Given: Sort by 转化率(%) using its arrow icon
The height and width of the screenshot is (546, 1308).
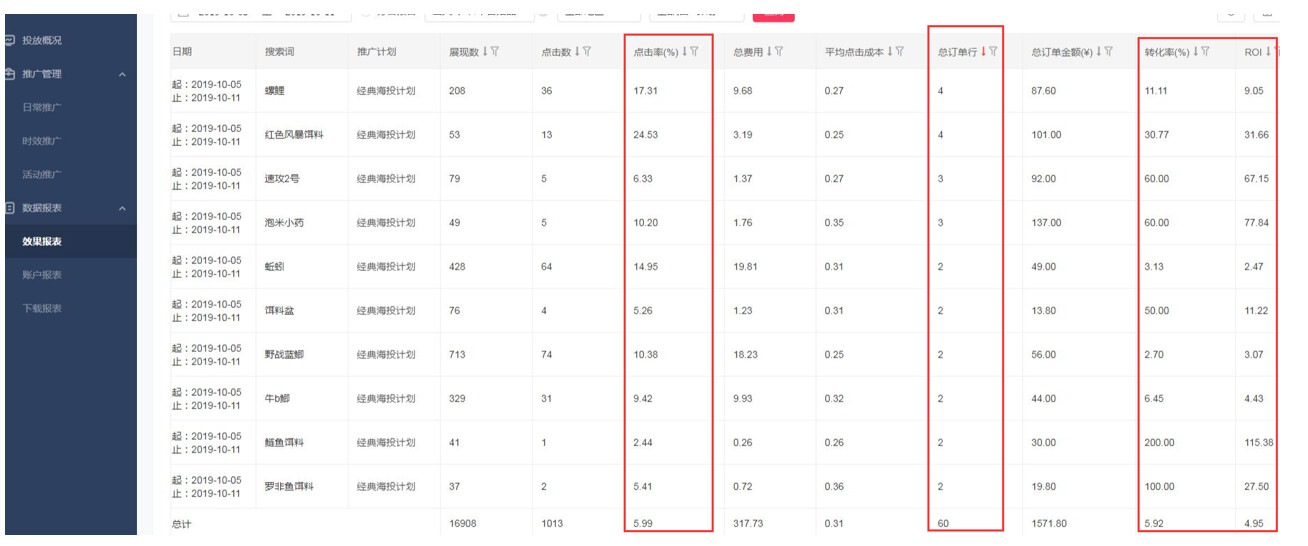Looking at the screenshot, I should tap(1196, 51).
